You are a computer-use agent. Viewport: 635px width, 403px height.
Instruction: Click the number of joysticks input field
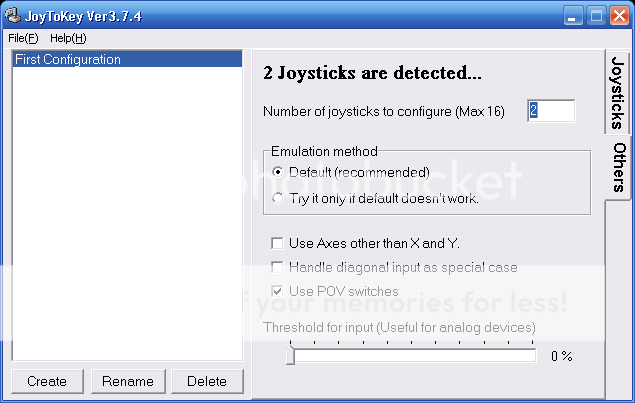pos(550,111)
